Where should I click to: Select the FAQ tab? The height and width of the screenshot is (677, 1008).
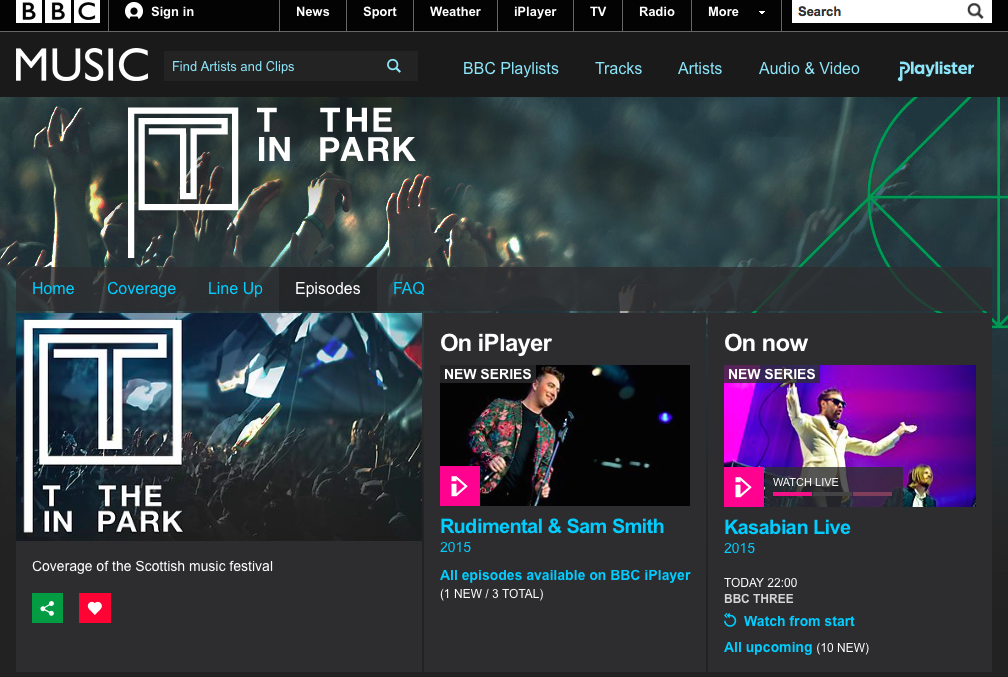coord(409,289)
